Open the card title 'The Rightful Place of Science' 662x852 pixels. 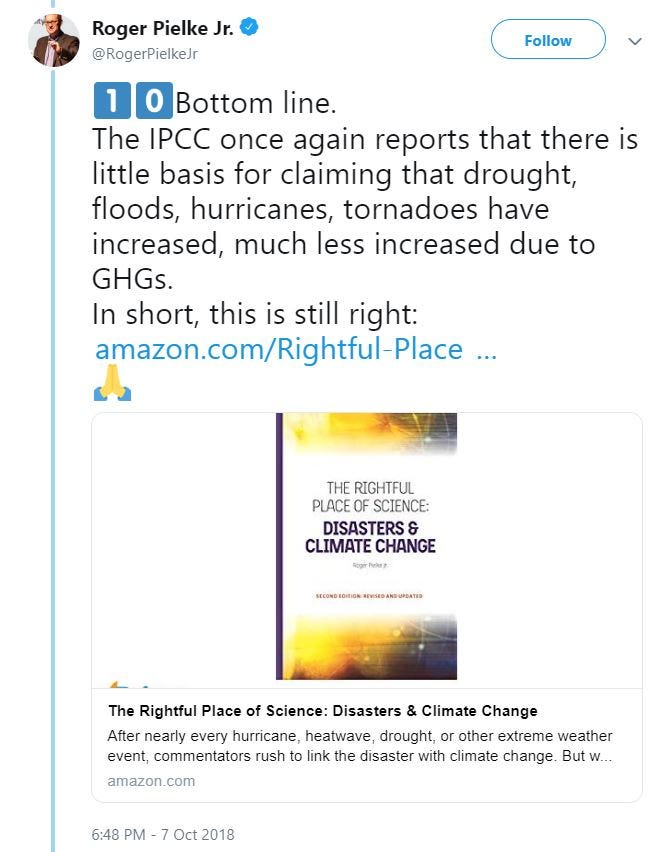coord(322,711)
